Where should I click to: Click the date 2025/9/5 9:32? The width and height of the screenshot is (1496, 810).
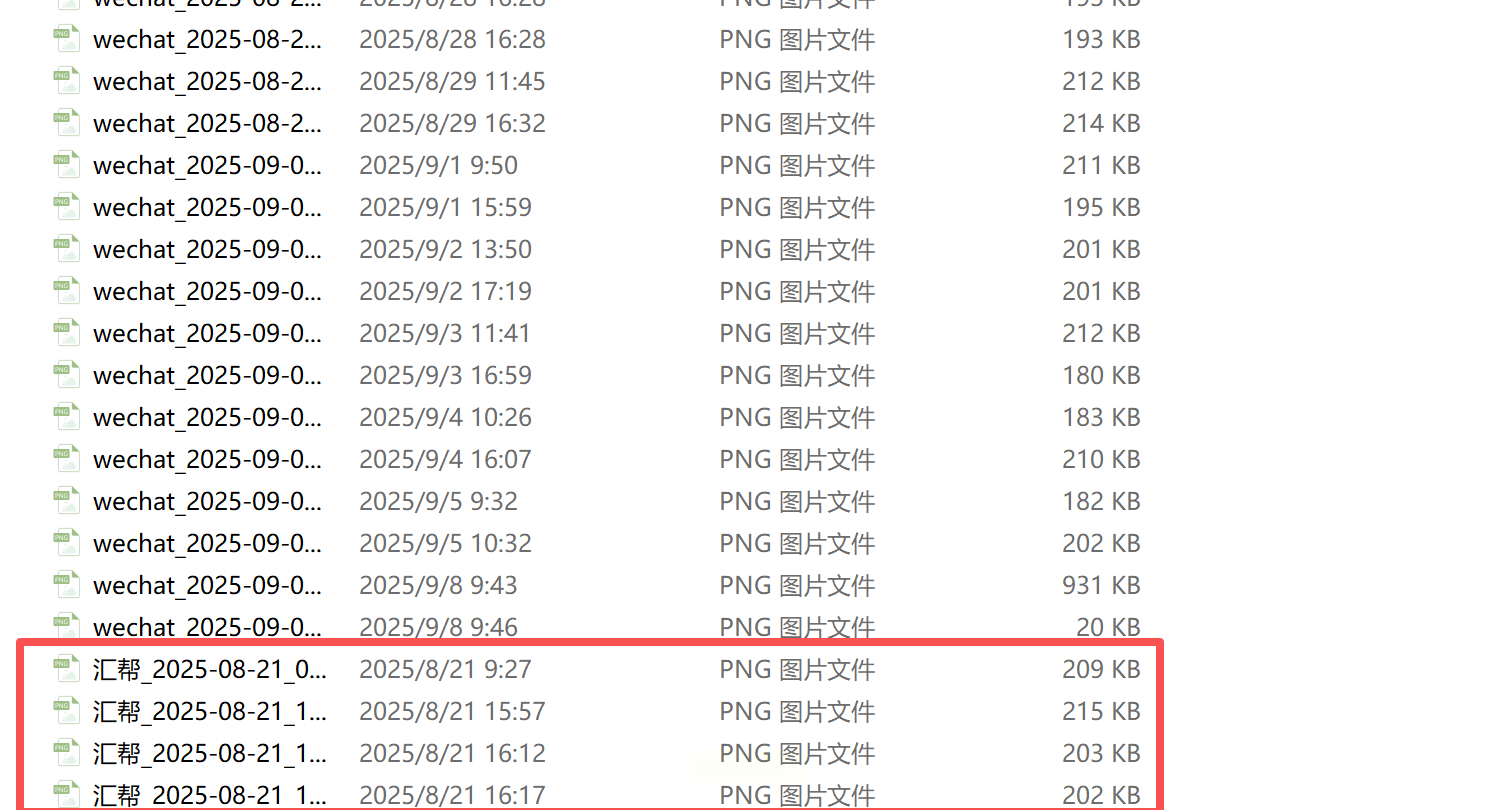pyautogui.click(x=438, y=501)
